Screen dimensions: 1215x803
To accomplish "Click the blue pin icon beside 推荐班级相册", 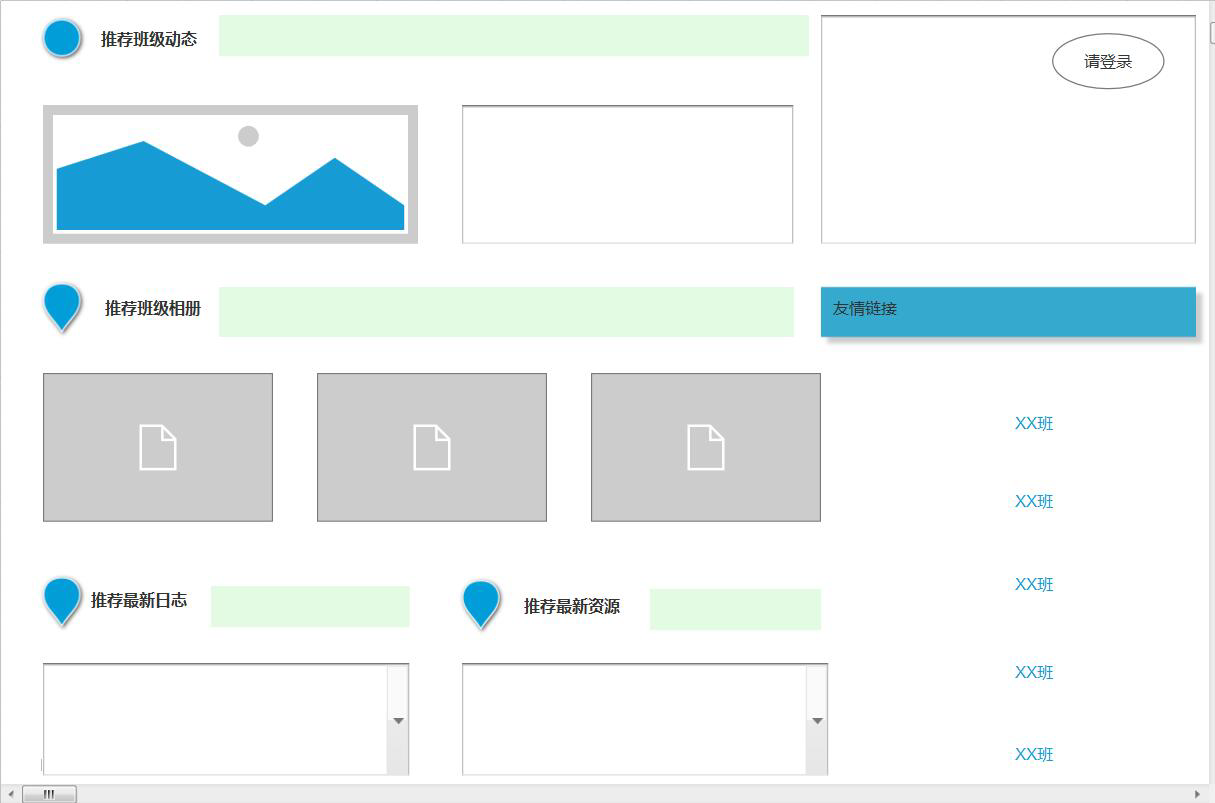I will click(62, 304).
